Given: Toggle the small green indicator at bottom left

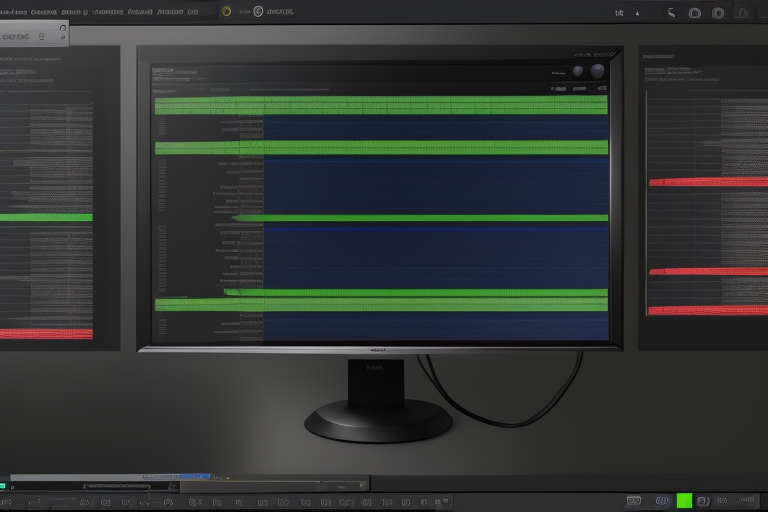Looking at the screenshot, I should coord(3,485).
